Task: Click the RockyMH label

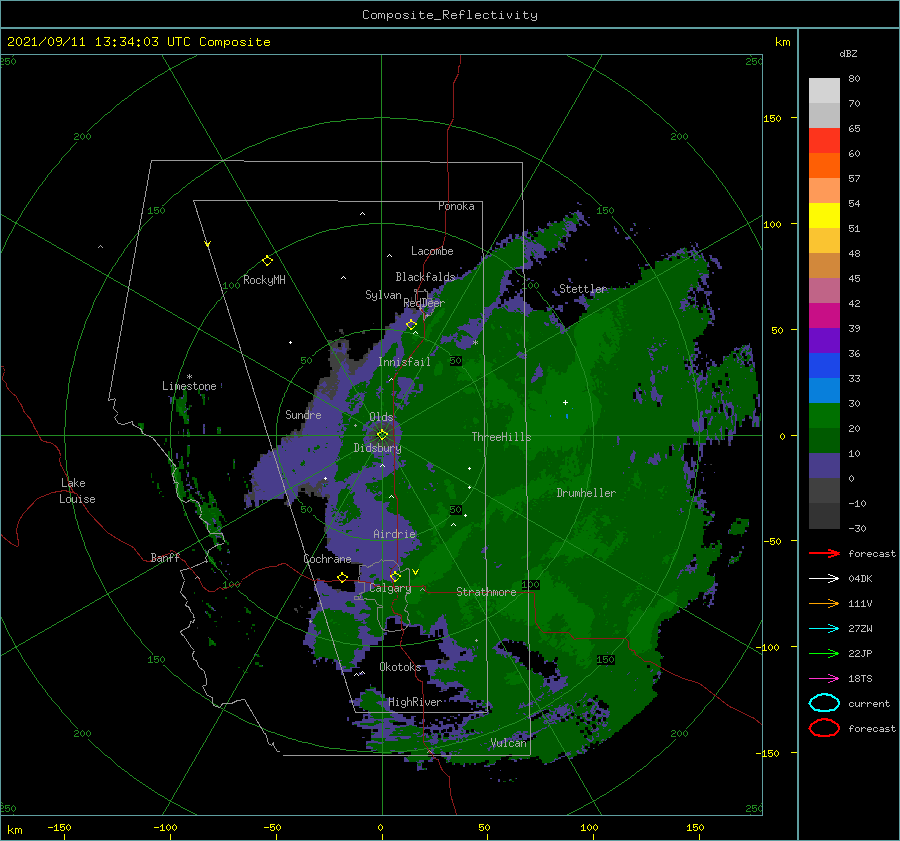Action: [264, 280]
